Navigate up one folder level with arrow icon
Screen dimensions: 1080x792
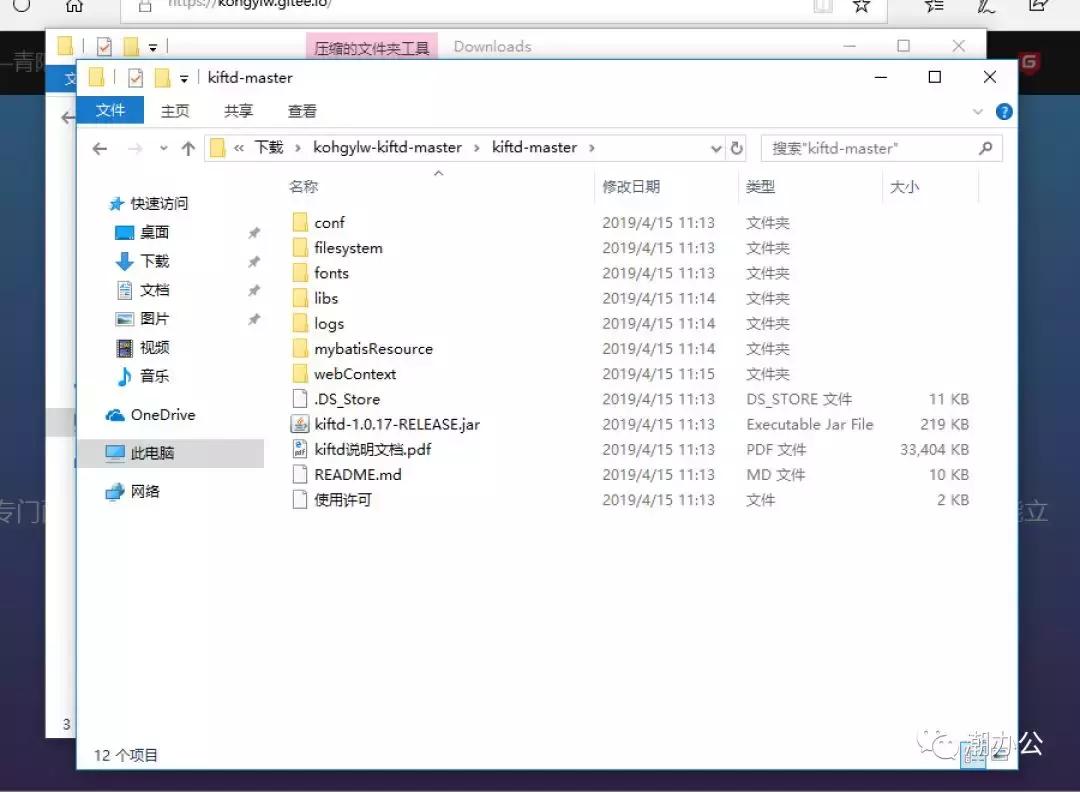coord(189,147)
